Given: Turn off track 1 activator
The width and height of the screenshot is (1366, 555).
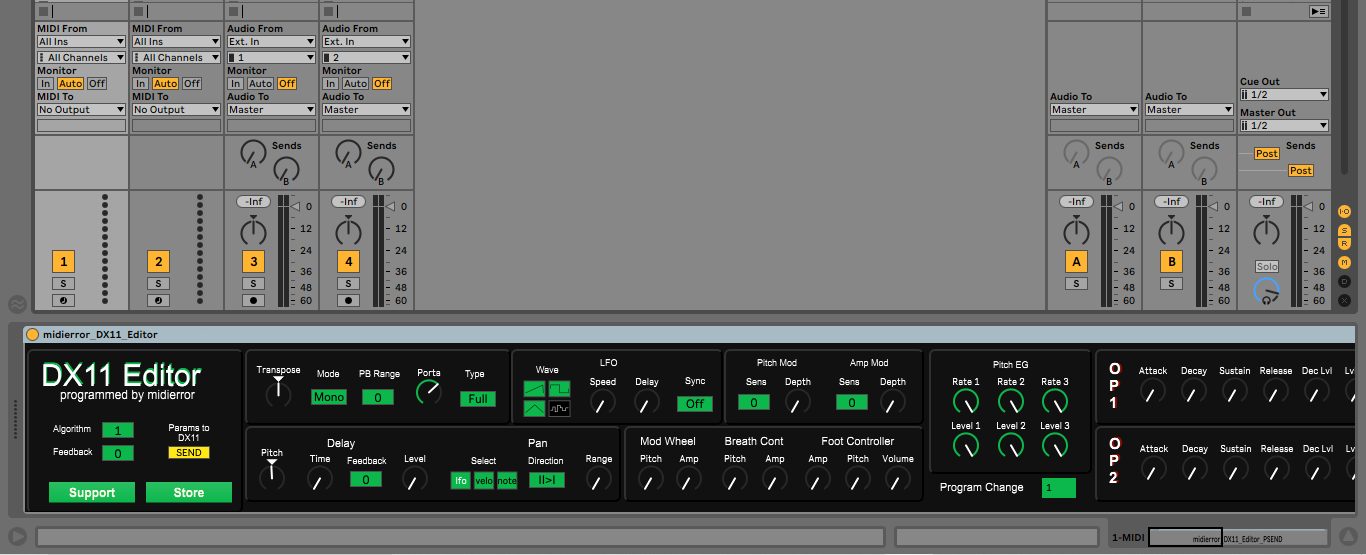Looking at the screenshot, I should click(64, 262).
